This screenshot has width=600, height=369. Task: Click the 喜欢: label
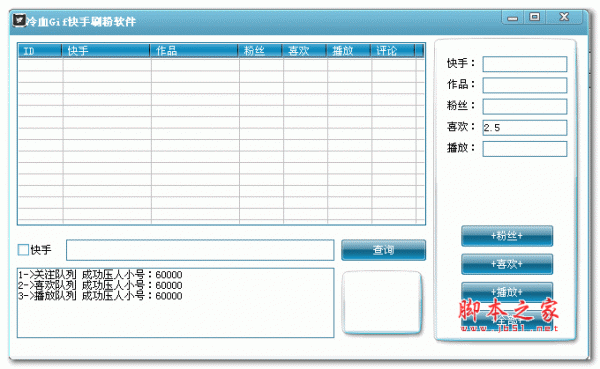coord(461,126)
